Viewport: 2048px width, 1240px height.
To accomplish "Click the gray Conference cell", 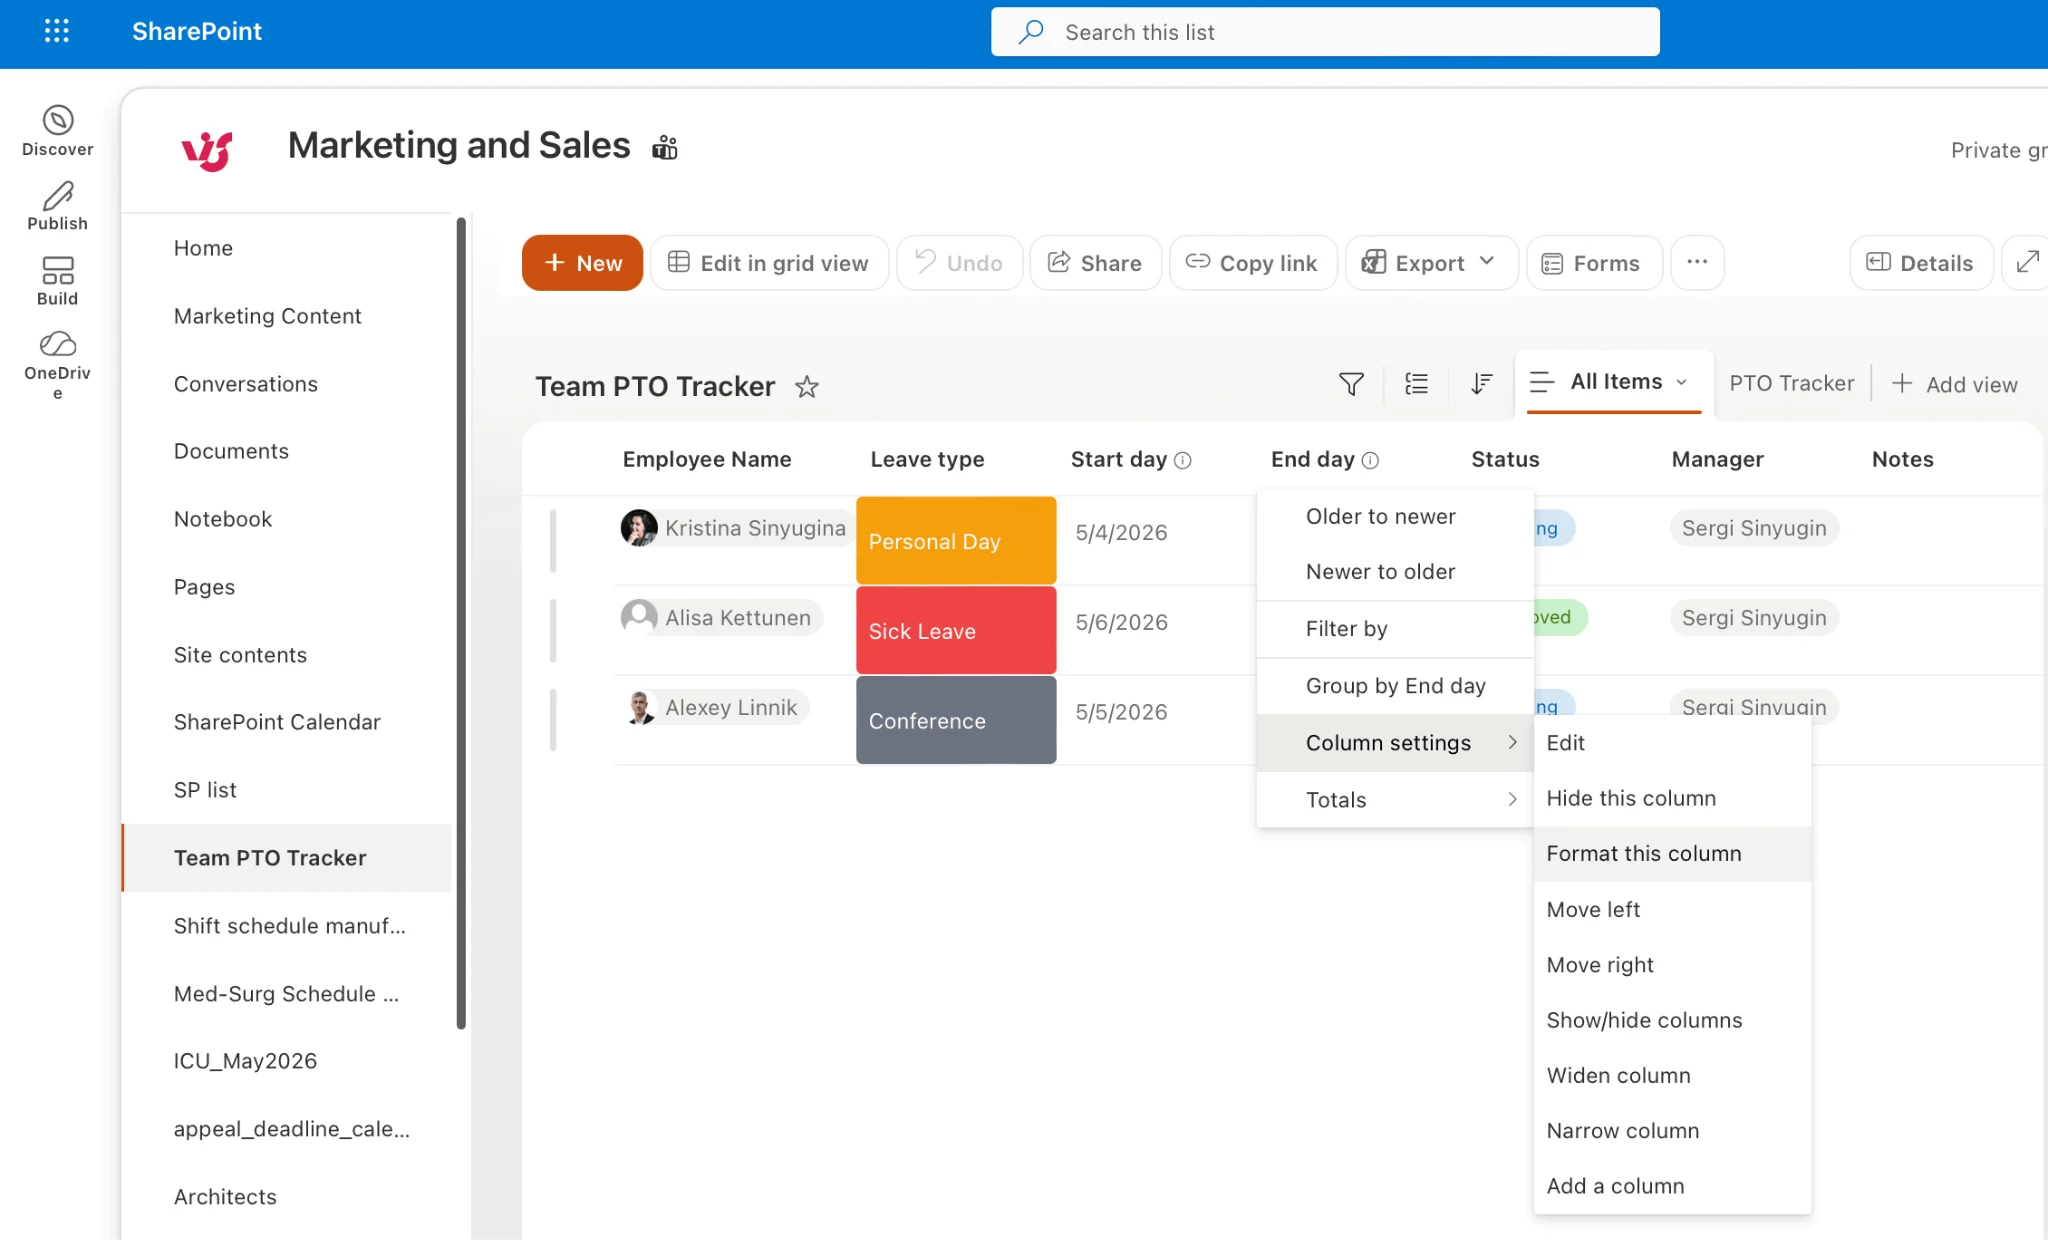I will click(956, 720).
